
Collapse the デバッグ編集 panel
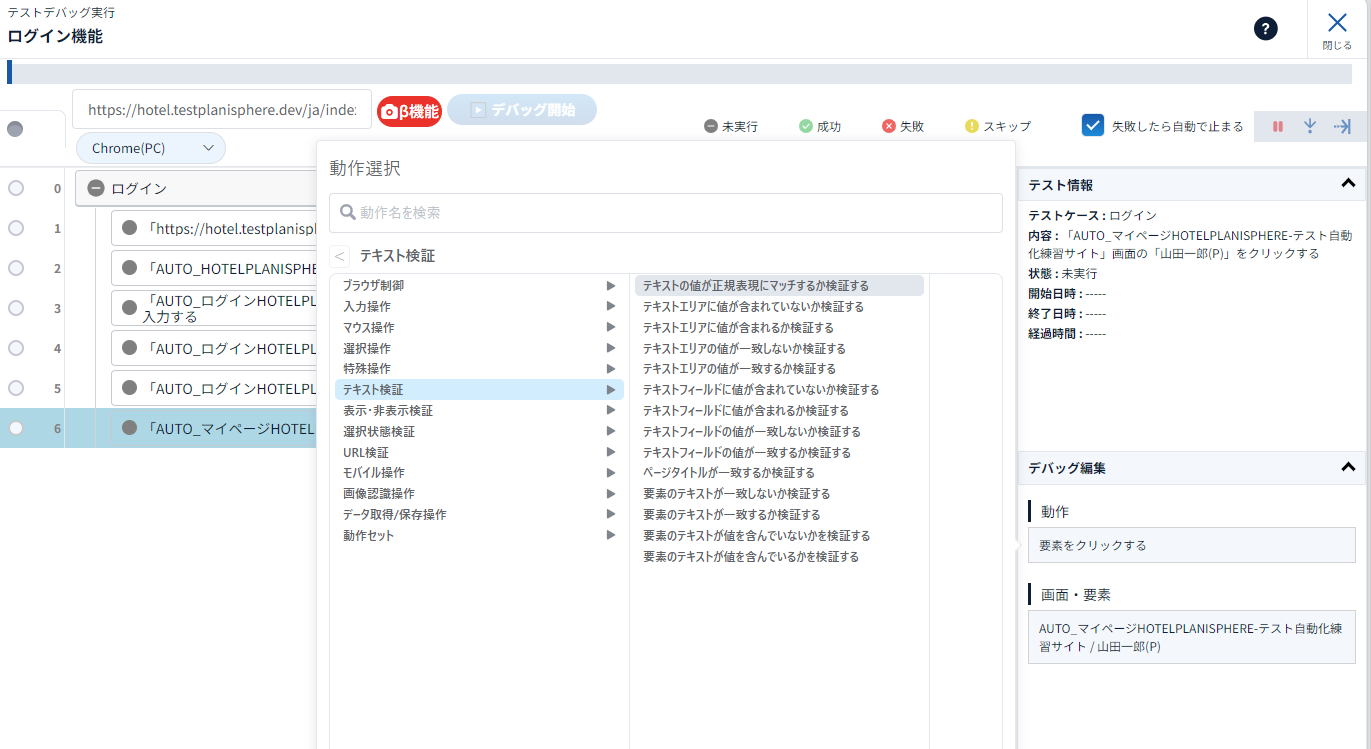pos(1348,467)
